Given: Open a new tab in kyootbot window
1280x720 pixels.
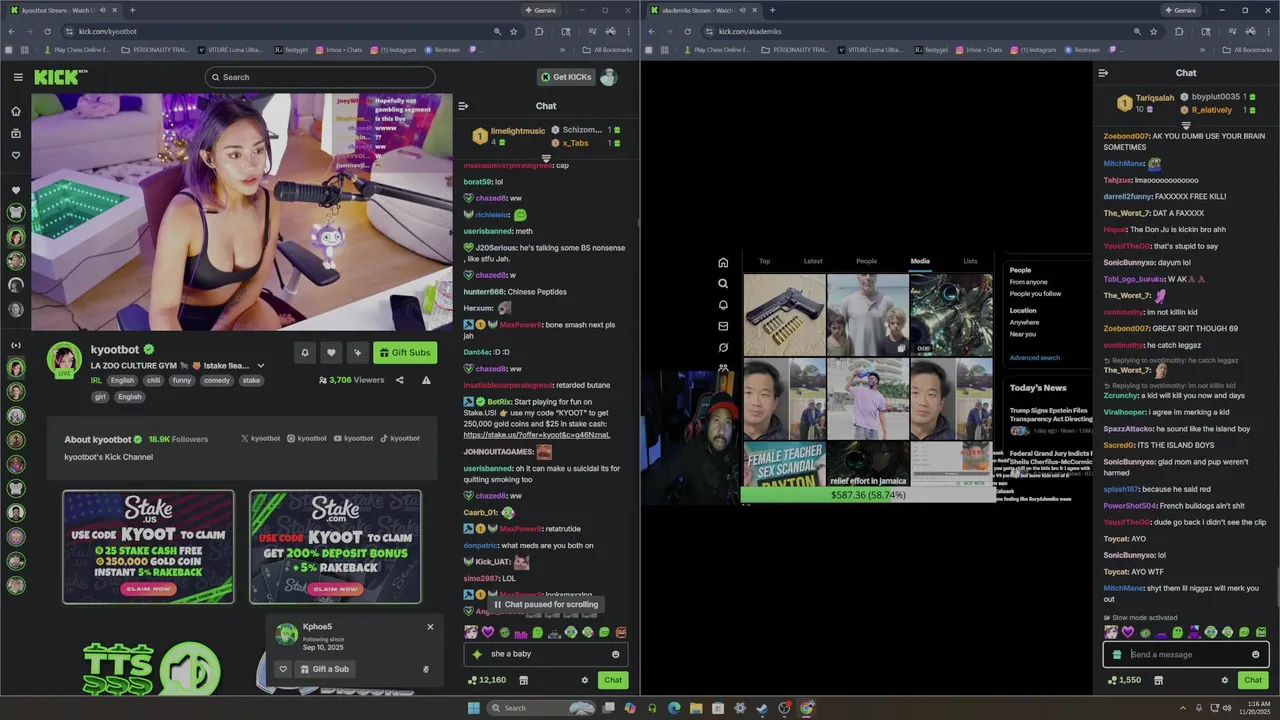Looking at the screenshot, I should 132,10.
